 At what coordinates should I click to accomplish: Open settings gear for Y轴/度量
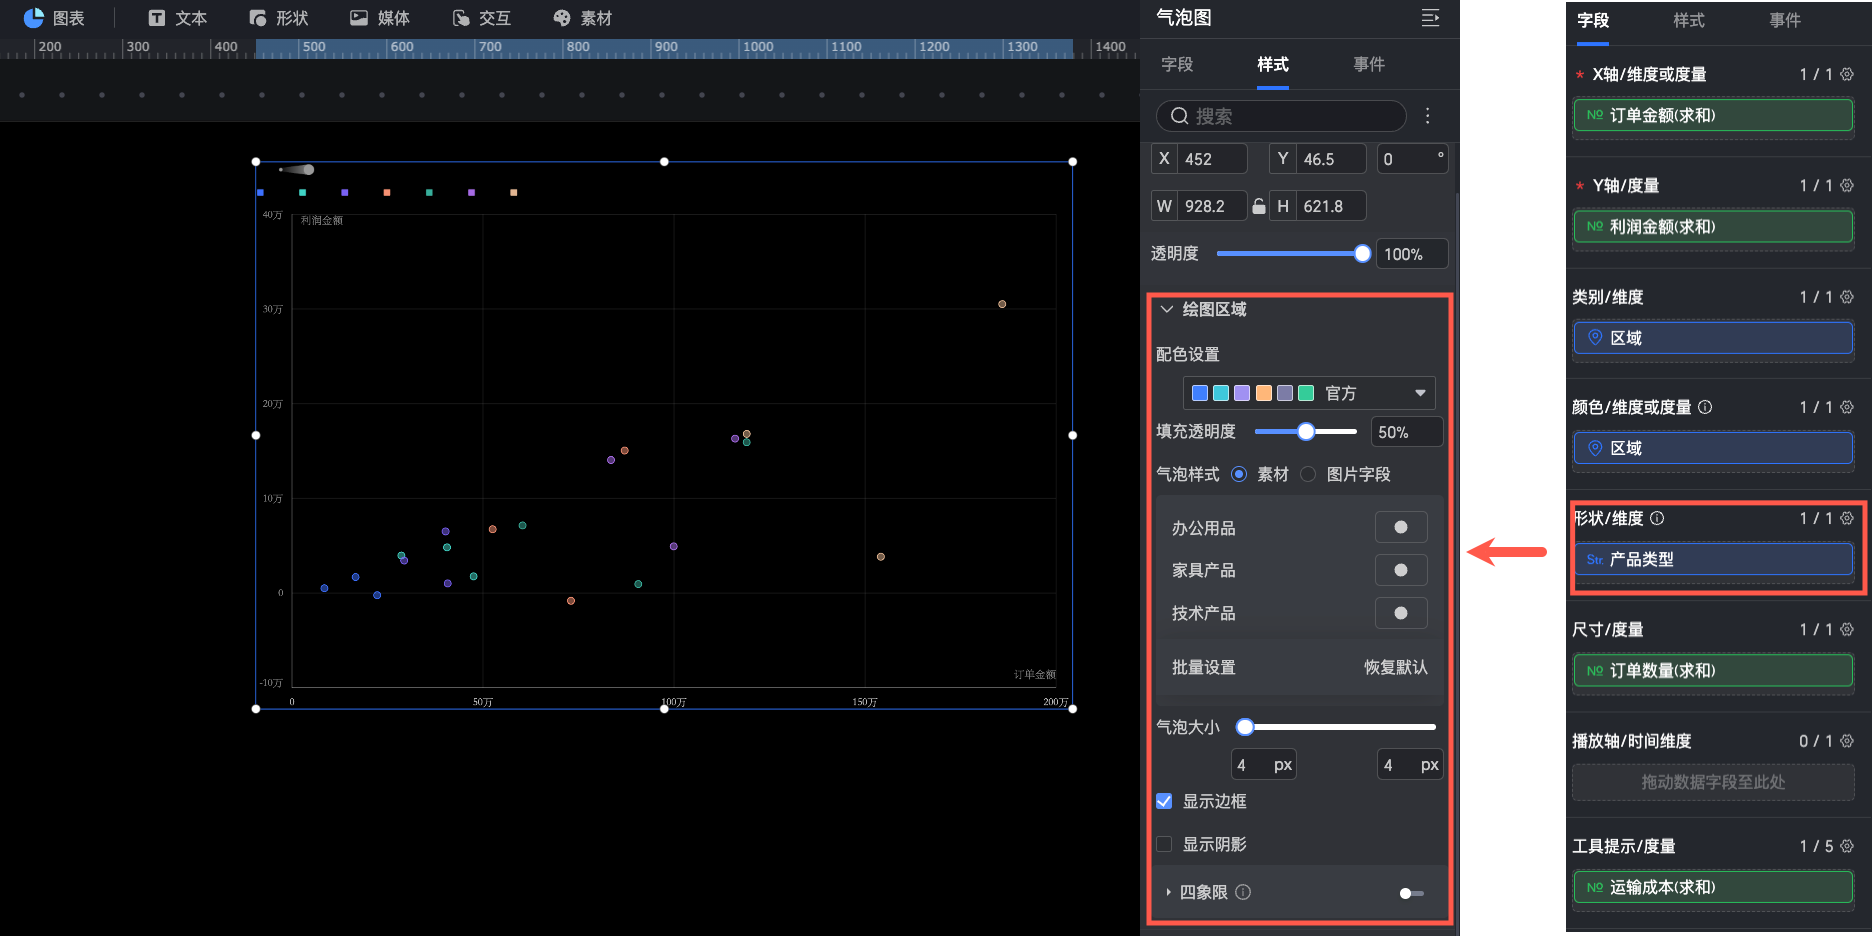1847,185
